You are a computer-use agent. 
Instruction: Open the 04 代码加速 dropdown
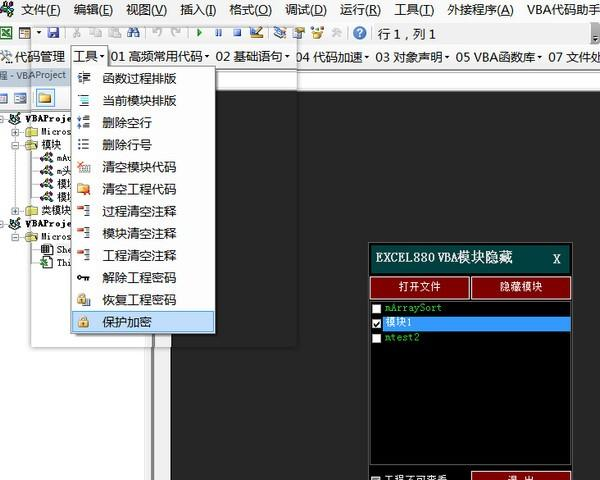(333, 57)
